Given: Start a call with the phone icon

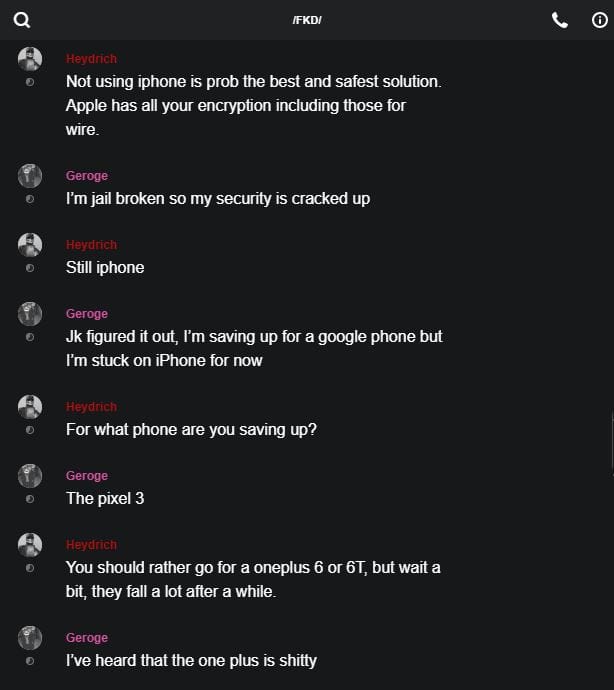Looking at the screenshot, I should (559, 20).
